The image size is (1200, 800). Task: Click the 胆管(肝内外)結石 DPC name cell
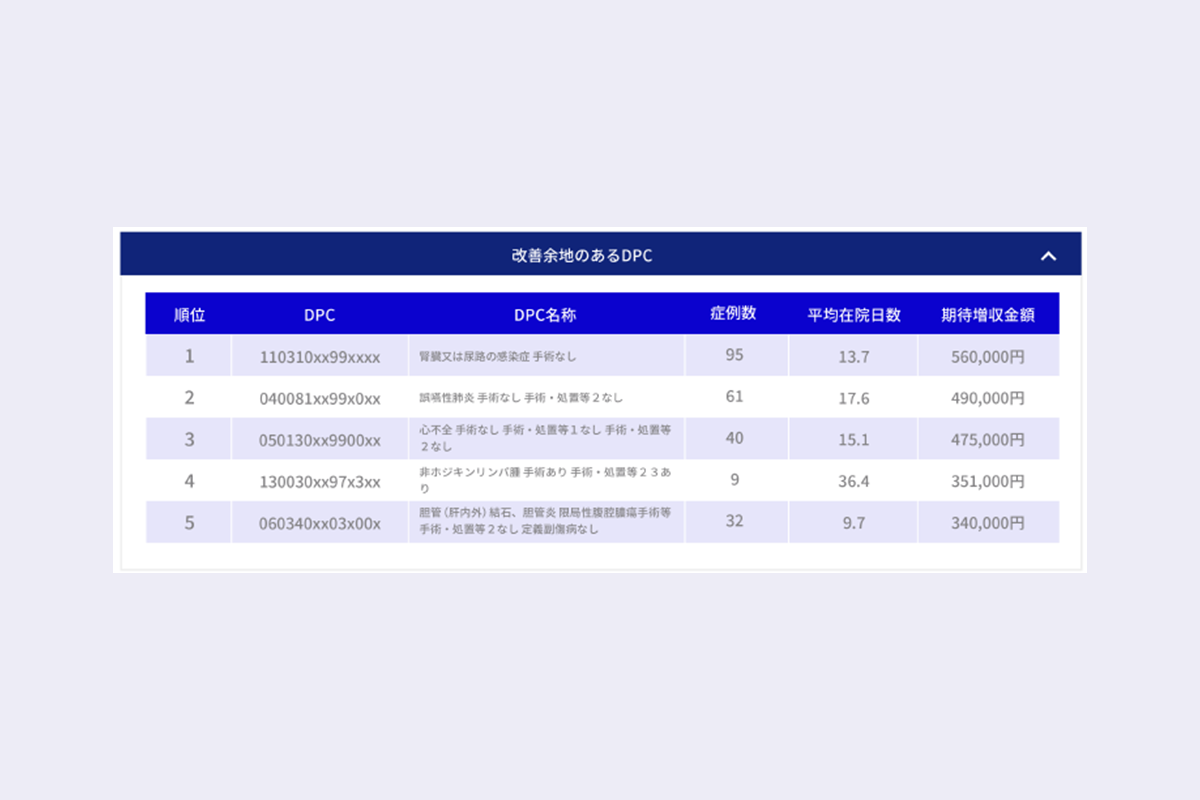tap(546, 523)
